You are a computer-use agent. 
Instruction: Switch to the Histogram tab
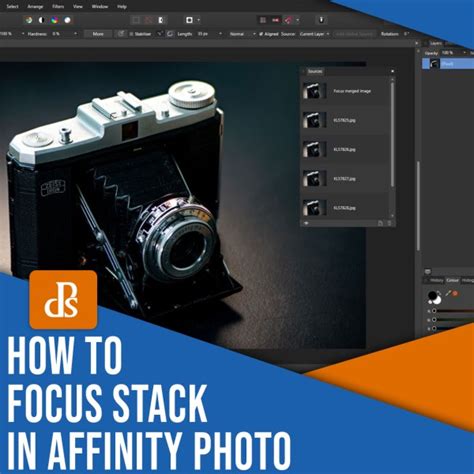(x=468, y=281)
